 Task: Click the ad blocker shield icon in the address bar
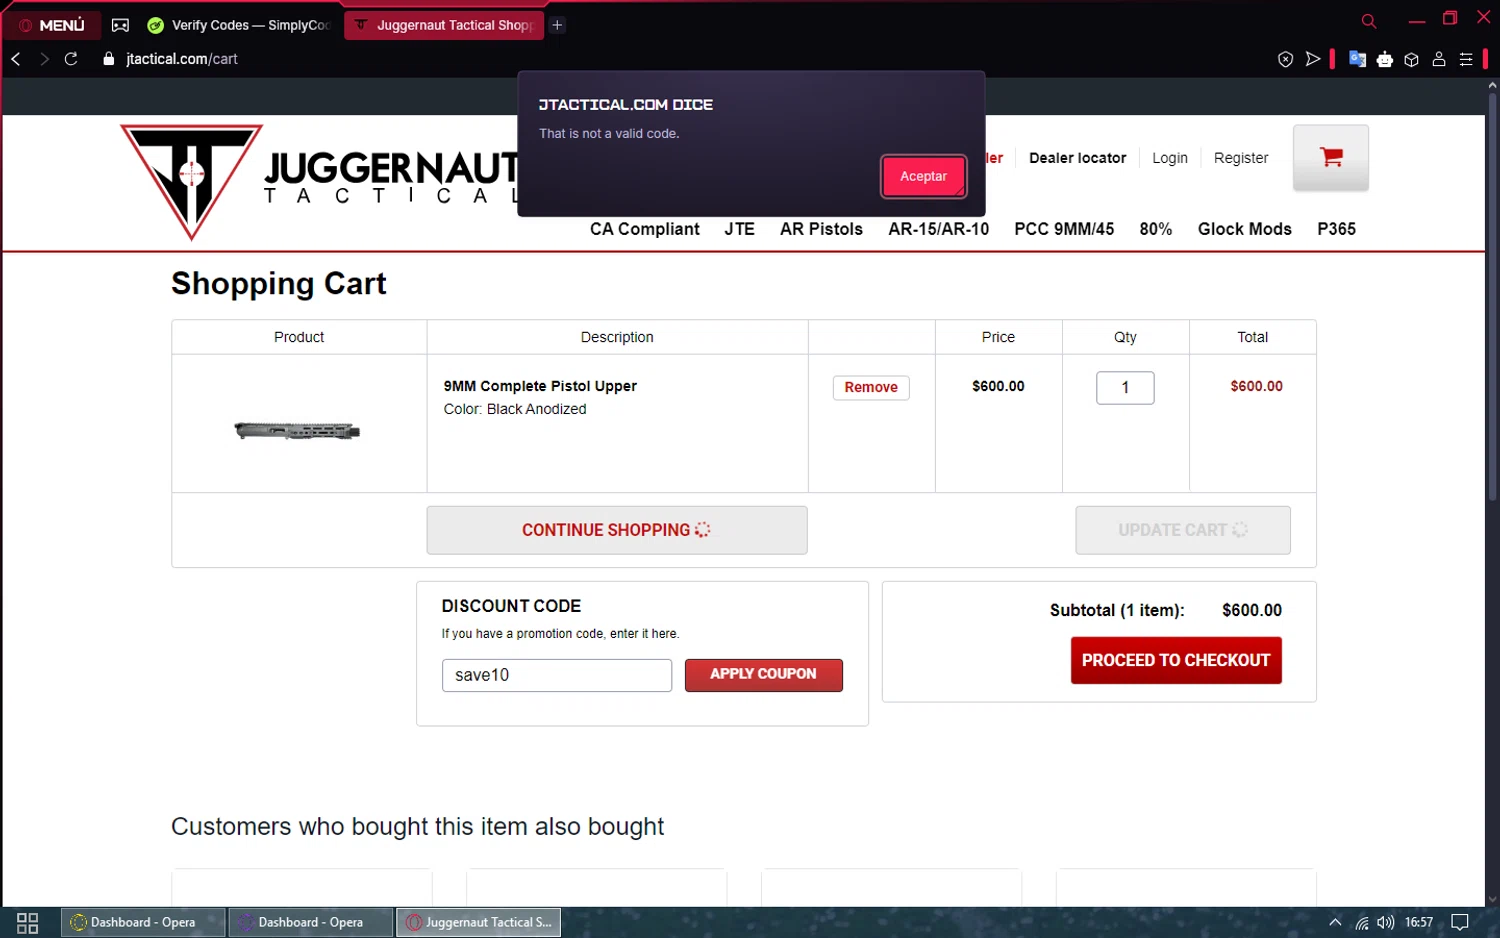[1286, 60]
